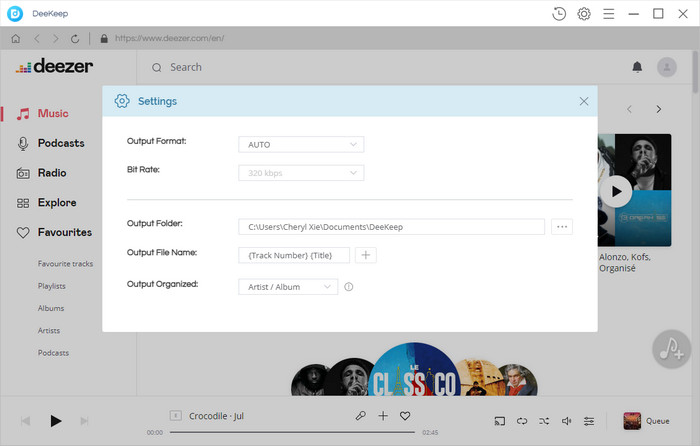
Task: Reload the Deezer page
Action: point(75,39)
